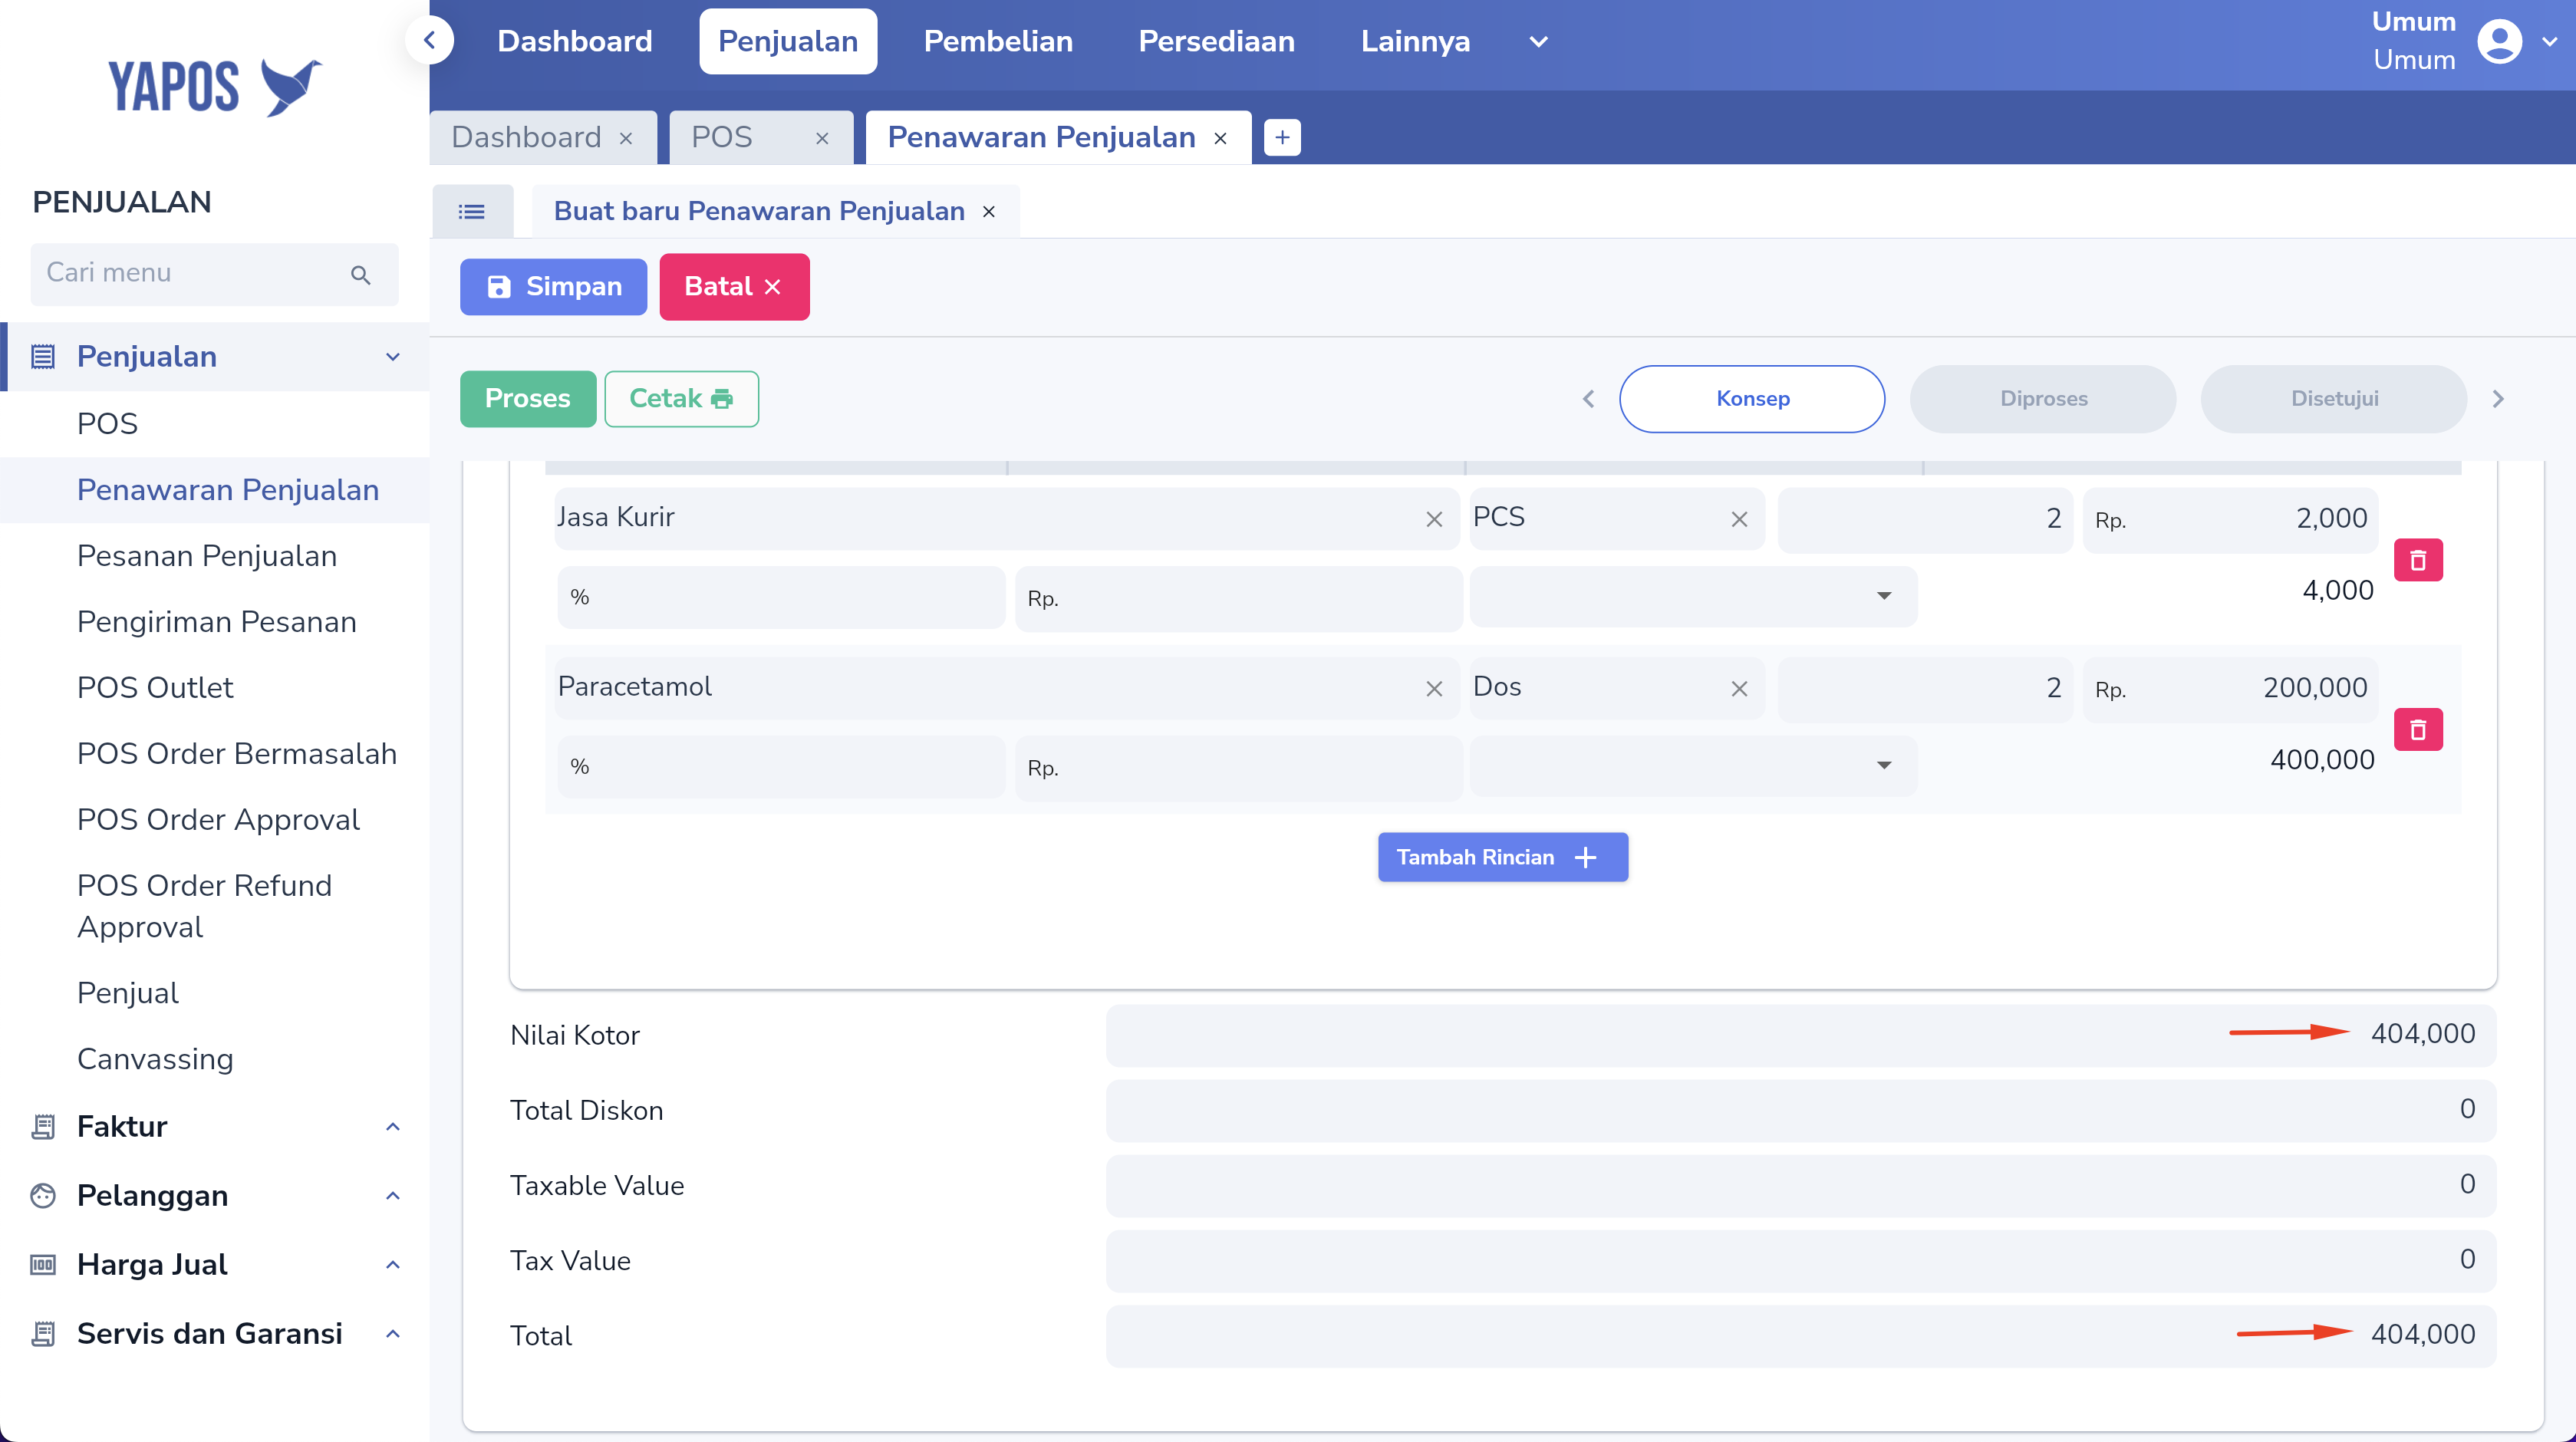
Task: Open POS Order Approval in sidebar
Action: pyautogui.click(x=218, y=820)
